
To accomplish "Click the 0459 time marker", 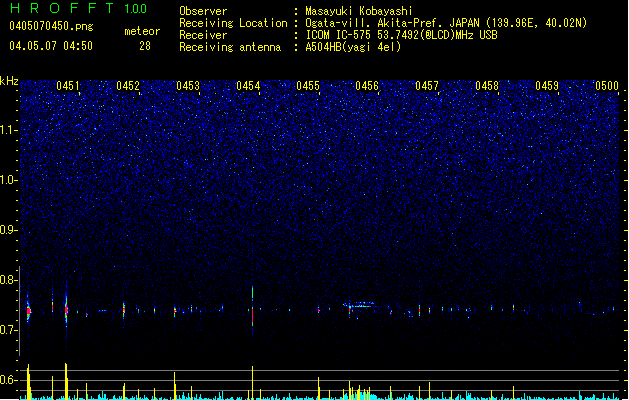I will point(547,86).
